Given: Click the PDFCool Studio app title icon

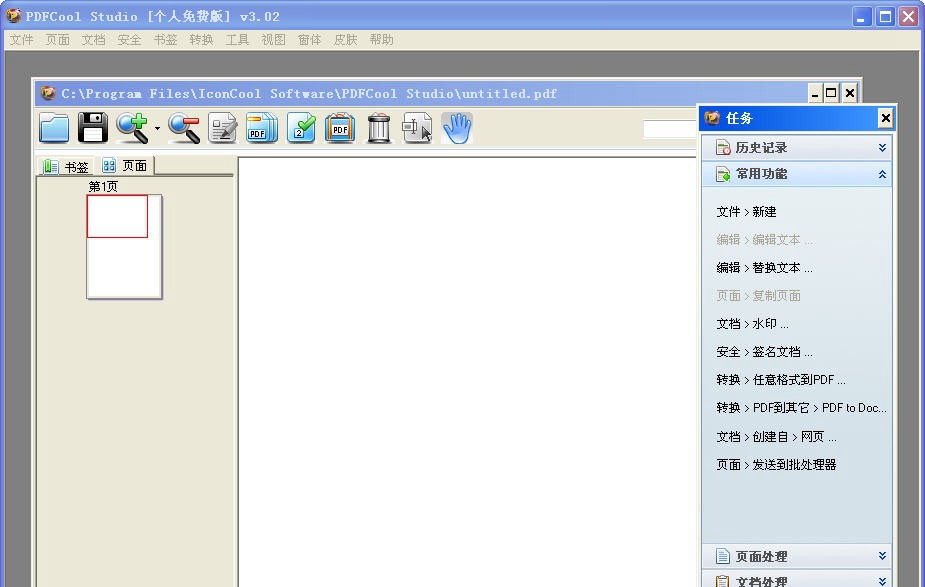Looking at the screenshot, I should coord(14,16).
